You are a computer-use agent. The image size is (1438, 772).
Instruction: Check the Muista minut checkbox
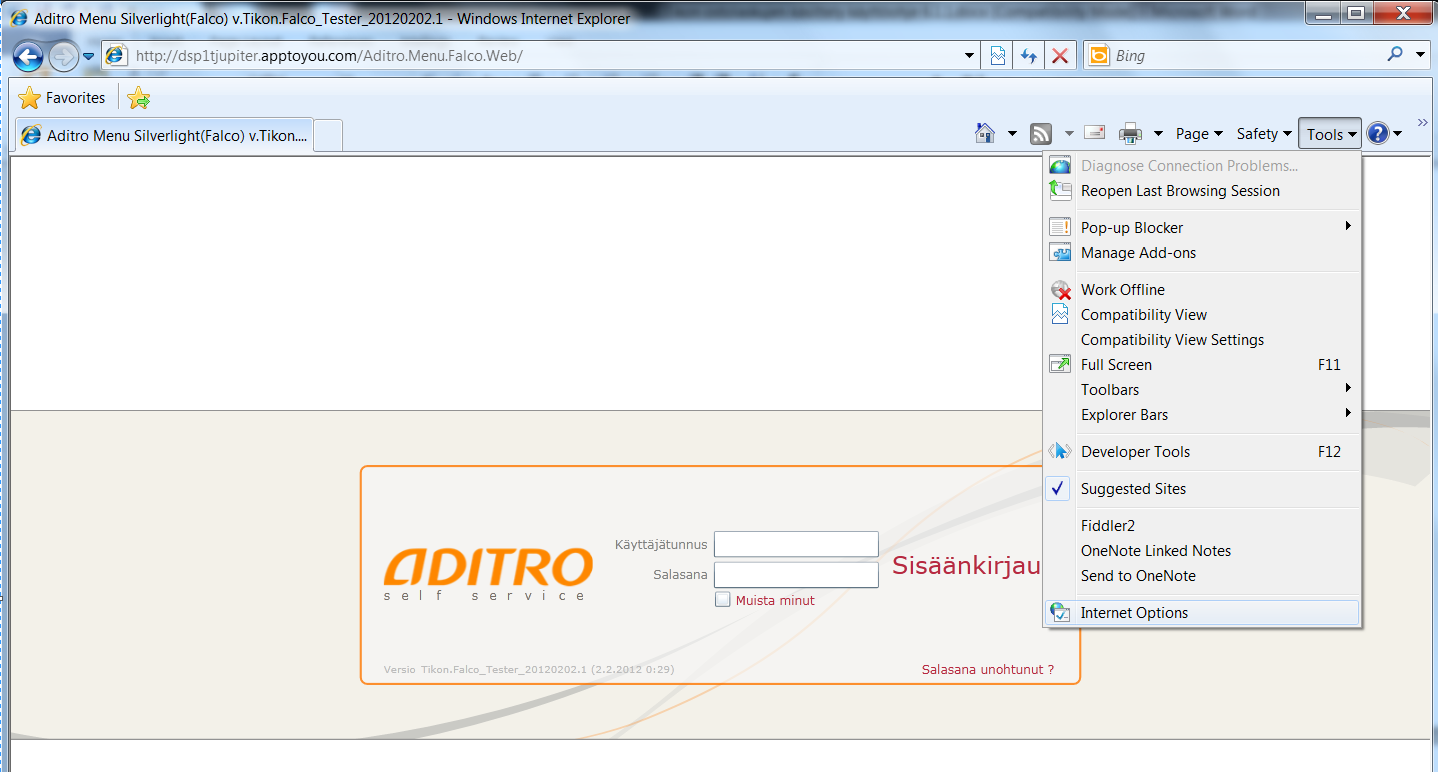pyautogui.click(x=723, y=600)
